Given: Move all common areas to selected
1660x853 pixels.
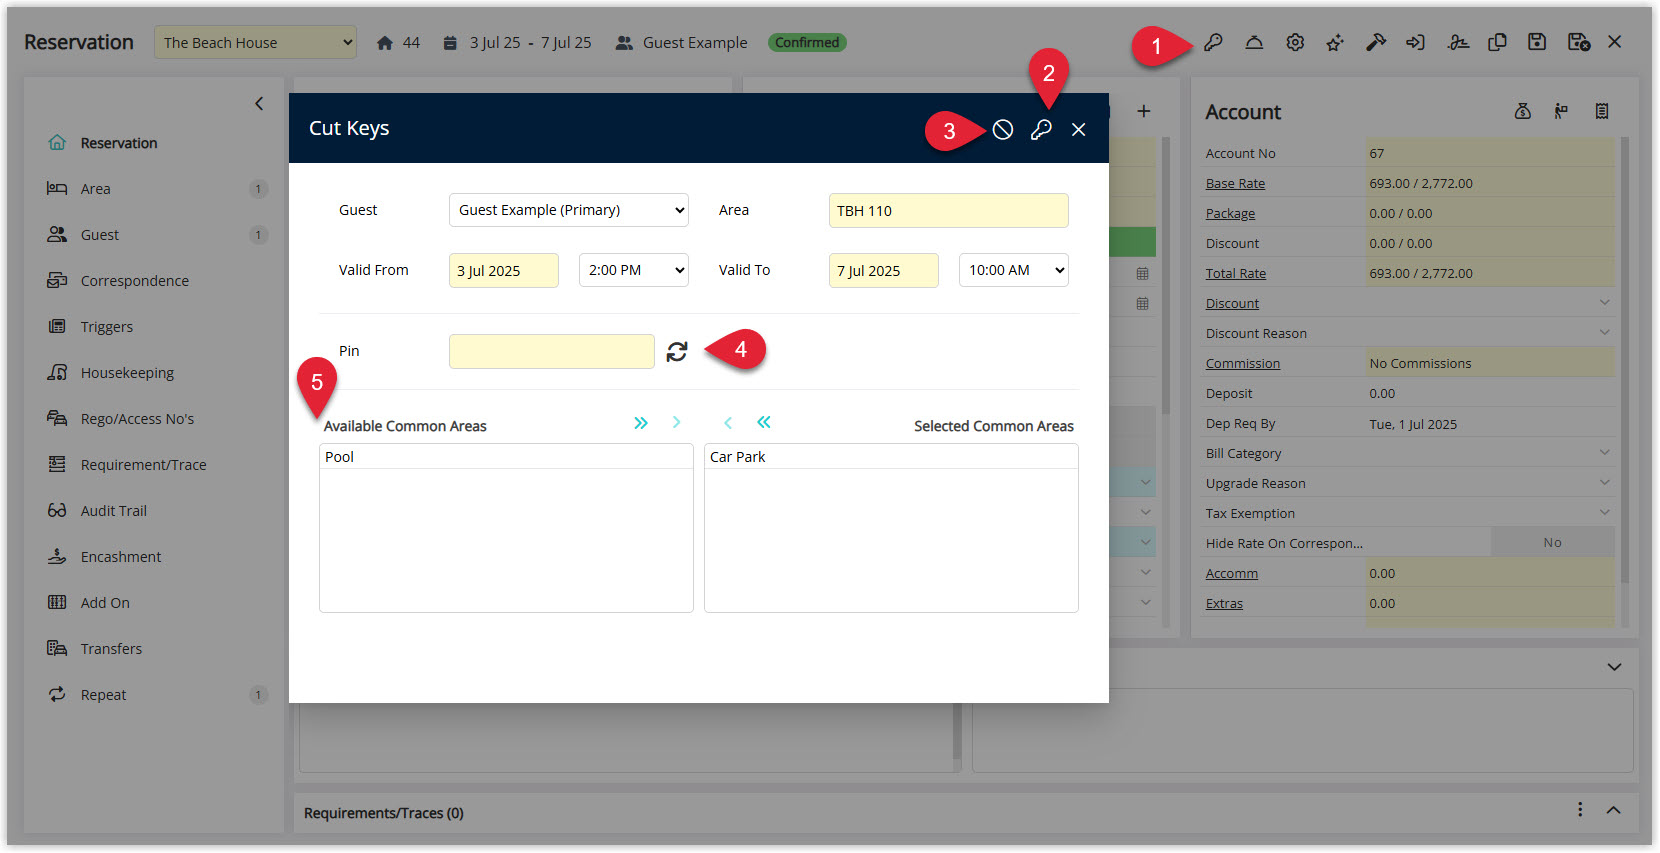Looking at the screenshot, I should (x=641, y=423).
